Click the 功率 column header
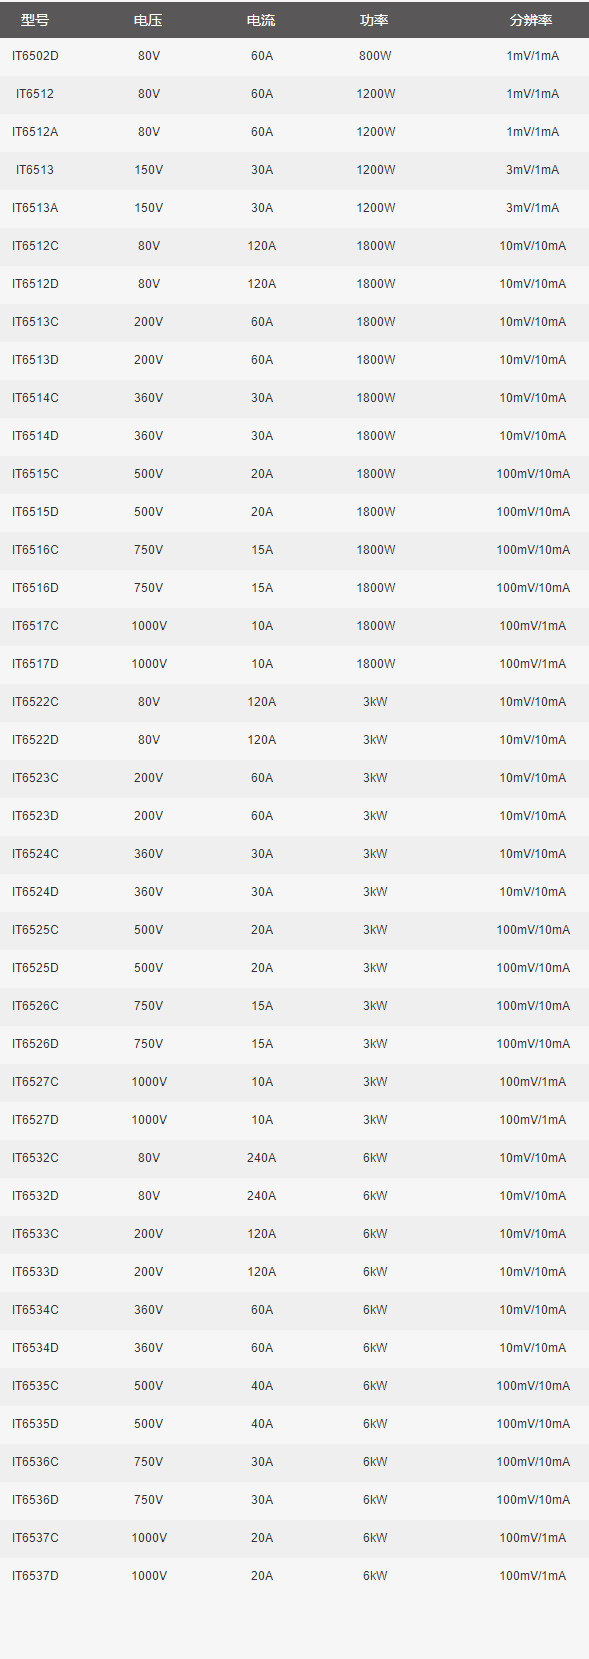 tap(375, 20)
